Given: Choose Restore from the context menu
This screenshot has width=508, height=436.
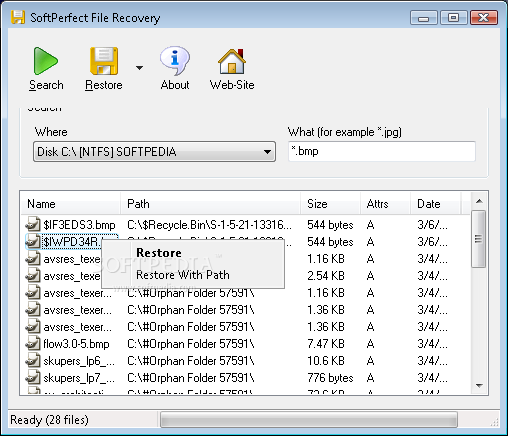Looking at the screenshot, I should point(159,253).
